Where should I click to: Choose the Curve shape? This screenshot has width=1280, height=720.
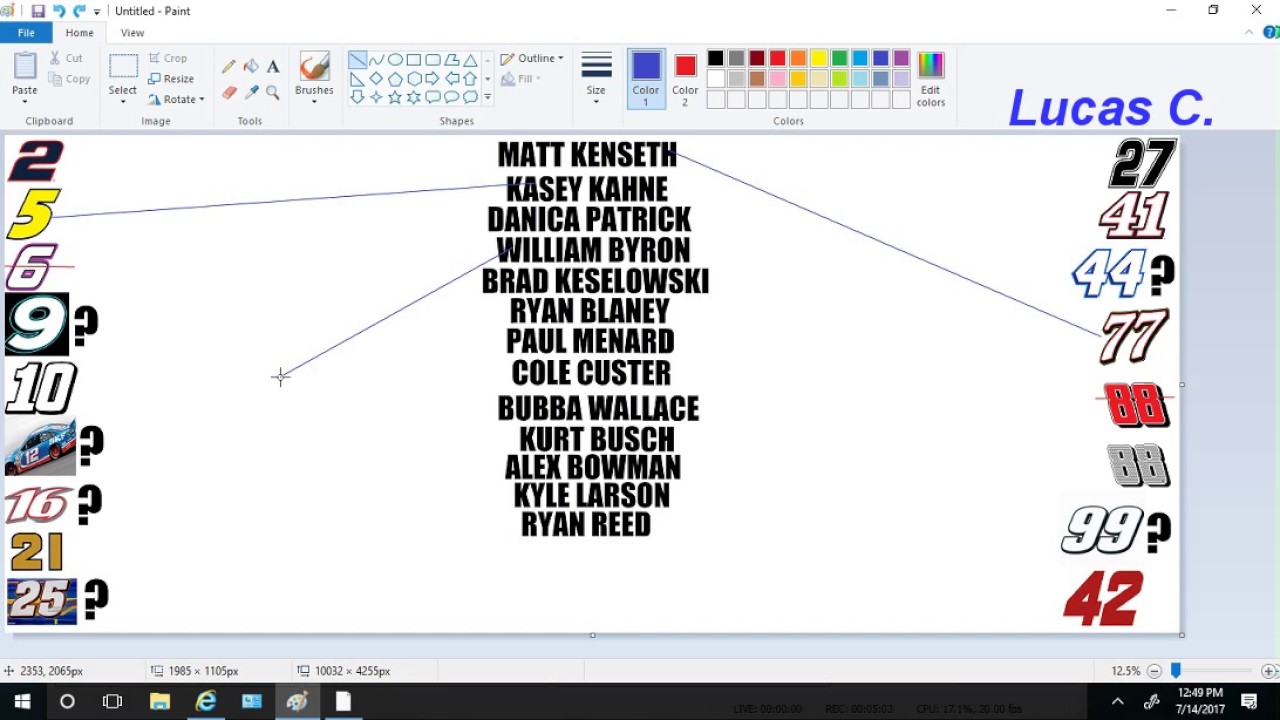pos(376,60)
